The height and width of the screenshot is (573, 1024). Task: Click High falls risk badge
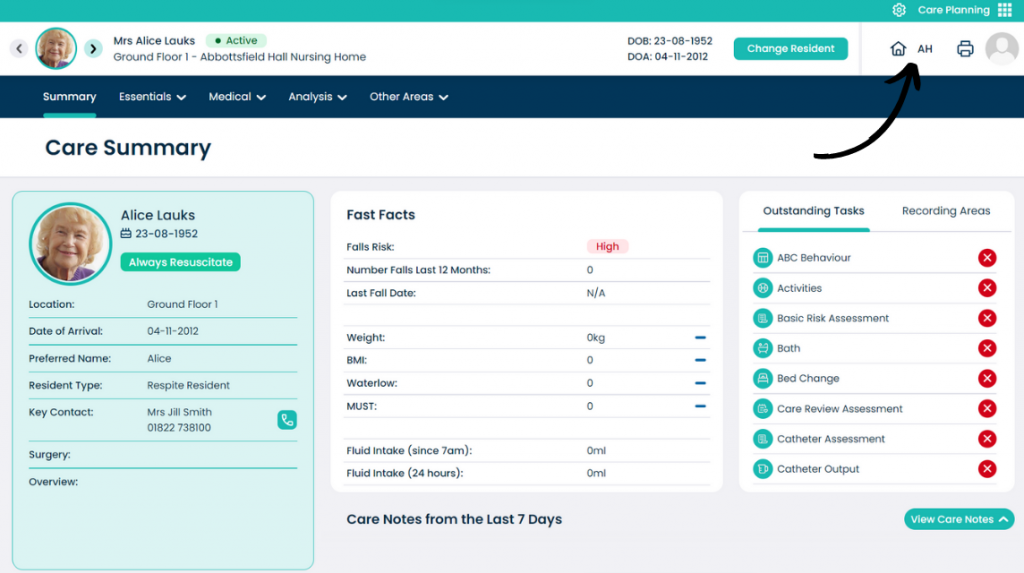pyautogui.click(x=607, y=246)
